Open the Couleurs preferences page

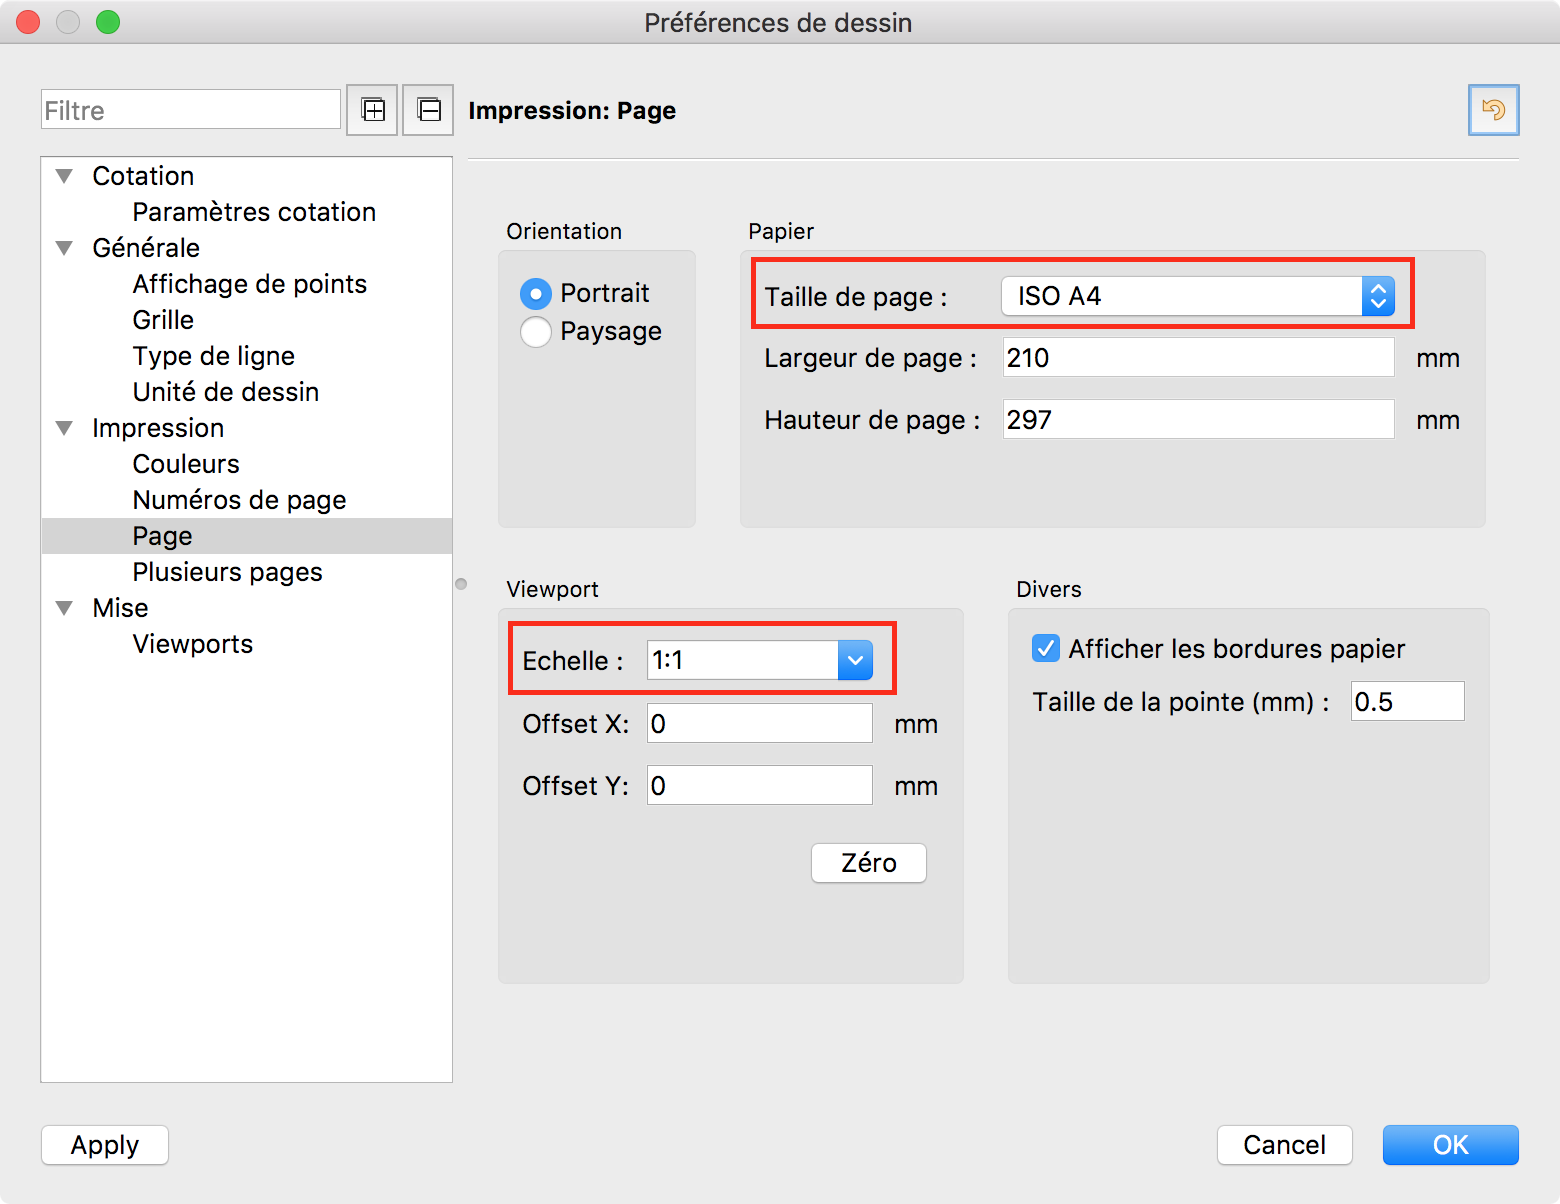(186, 464)
